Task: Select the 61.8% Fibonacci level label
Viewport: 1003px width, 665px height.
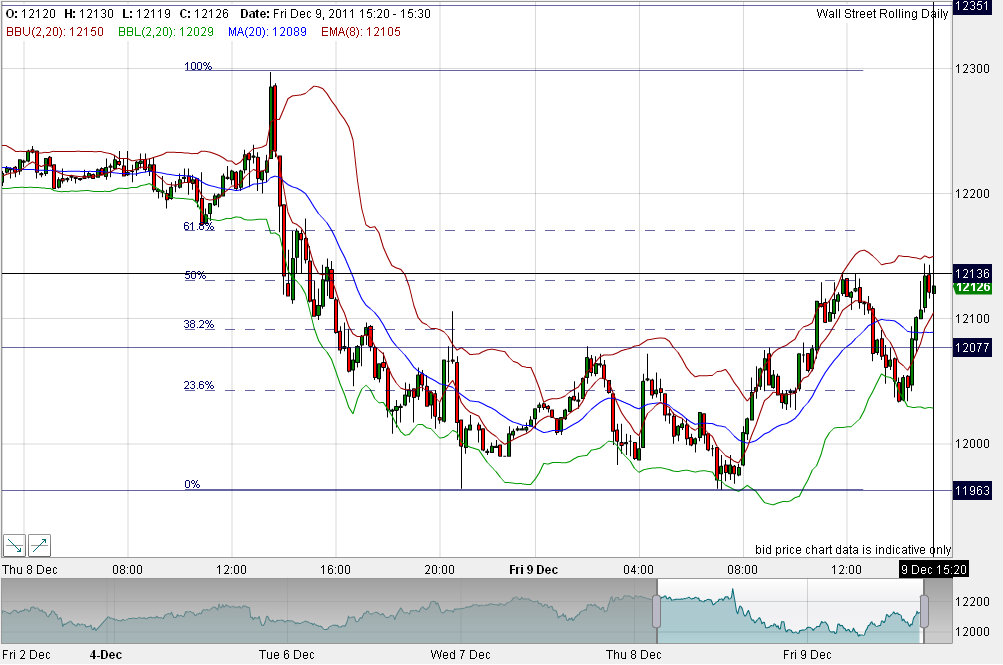Action: click(198, 227)
